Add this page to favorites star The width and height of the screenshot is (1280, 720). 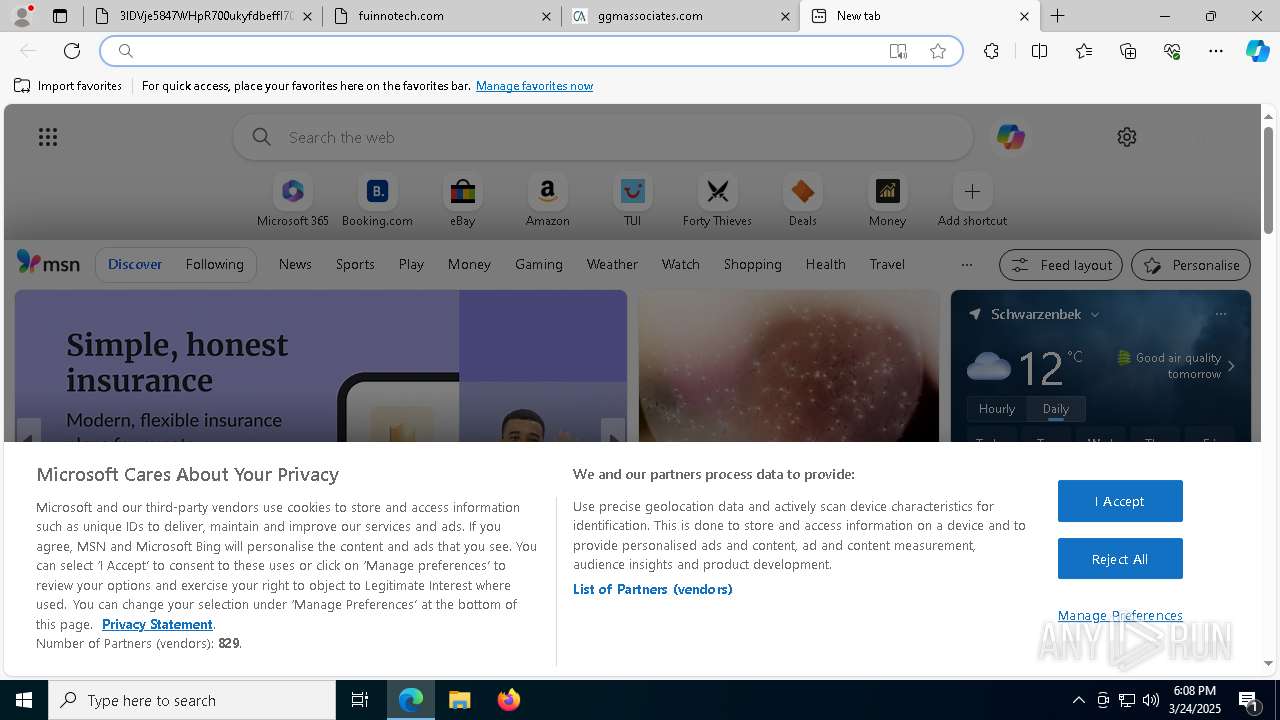[938, 51]
